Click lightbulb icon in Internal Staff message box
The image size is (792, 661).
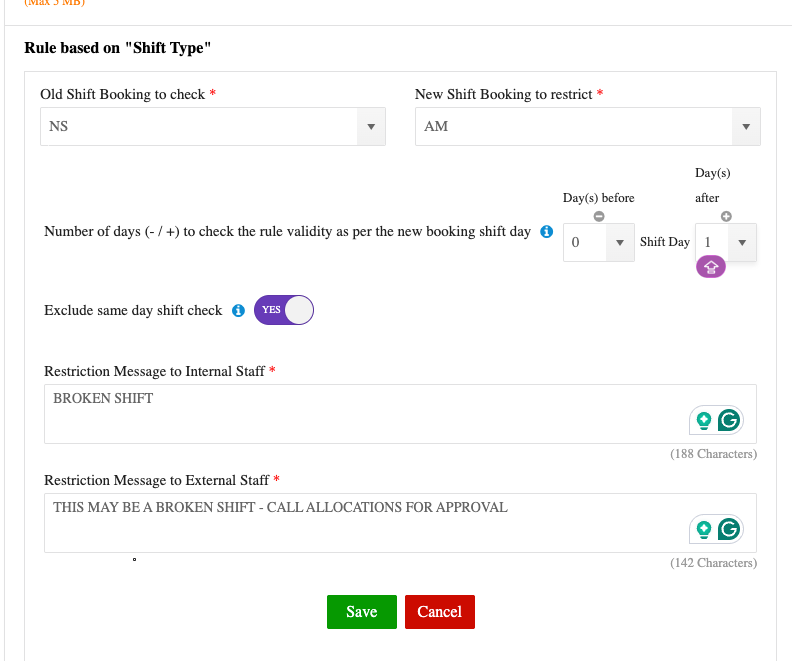tap(704, 421)
